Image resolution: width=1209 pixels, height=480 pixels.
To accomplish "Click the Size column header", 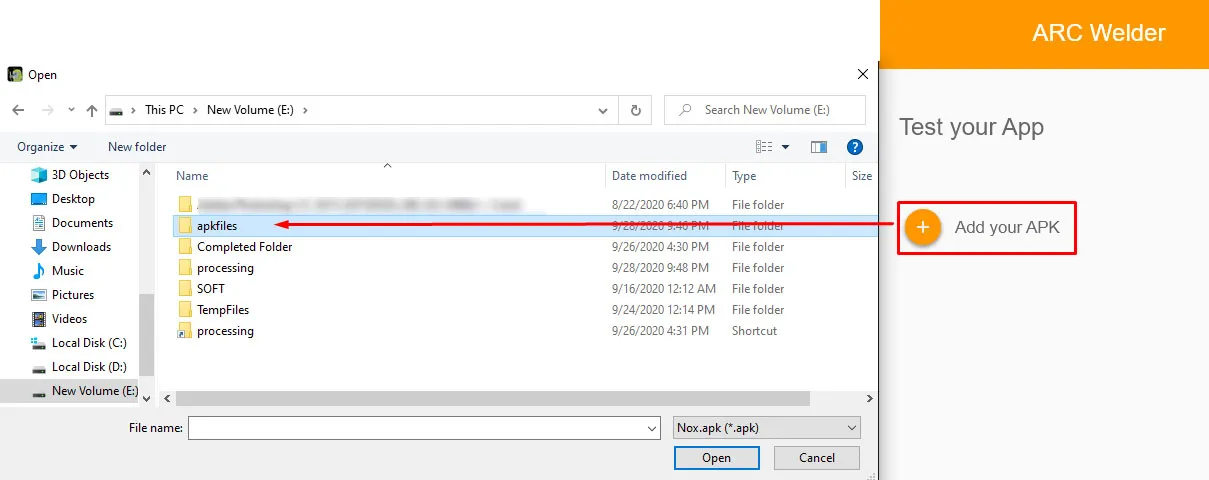I will point(861,176).
